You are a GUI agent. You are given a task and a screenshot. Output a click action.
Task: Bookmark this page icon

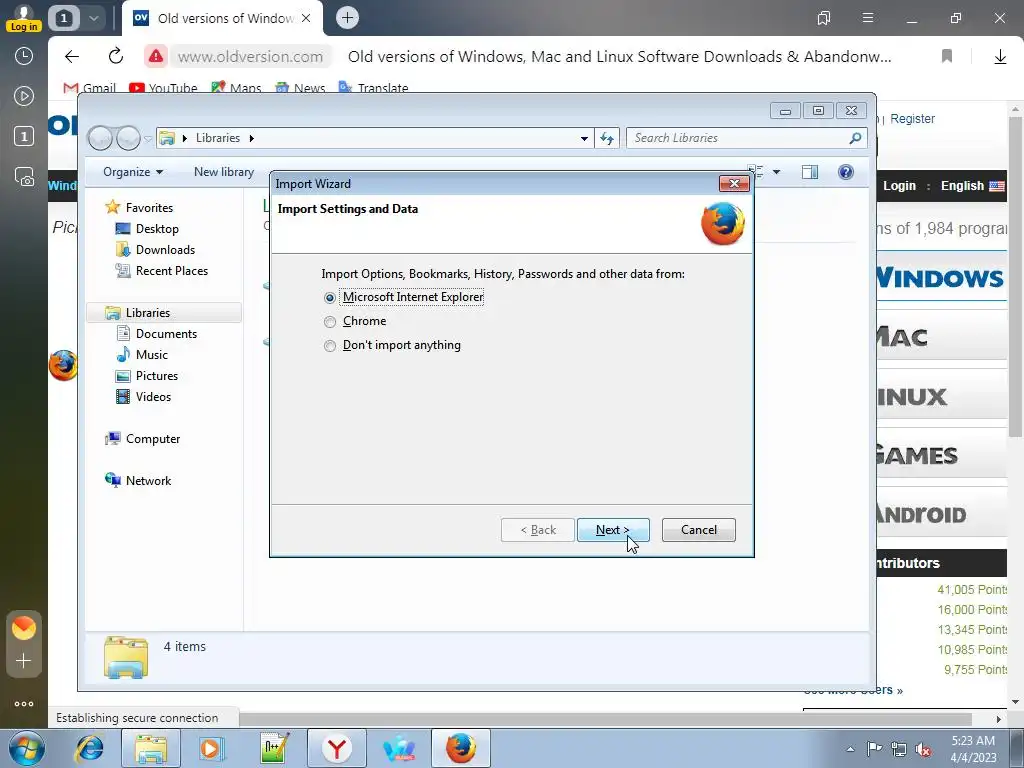(x=947, y=57)
